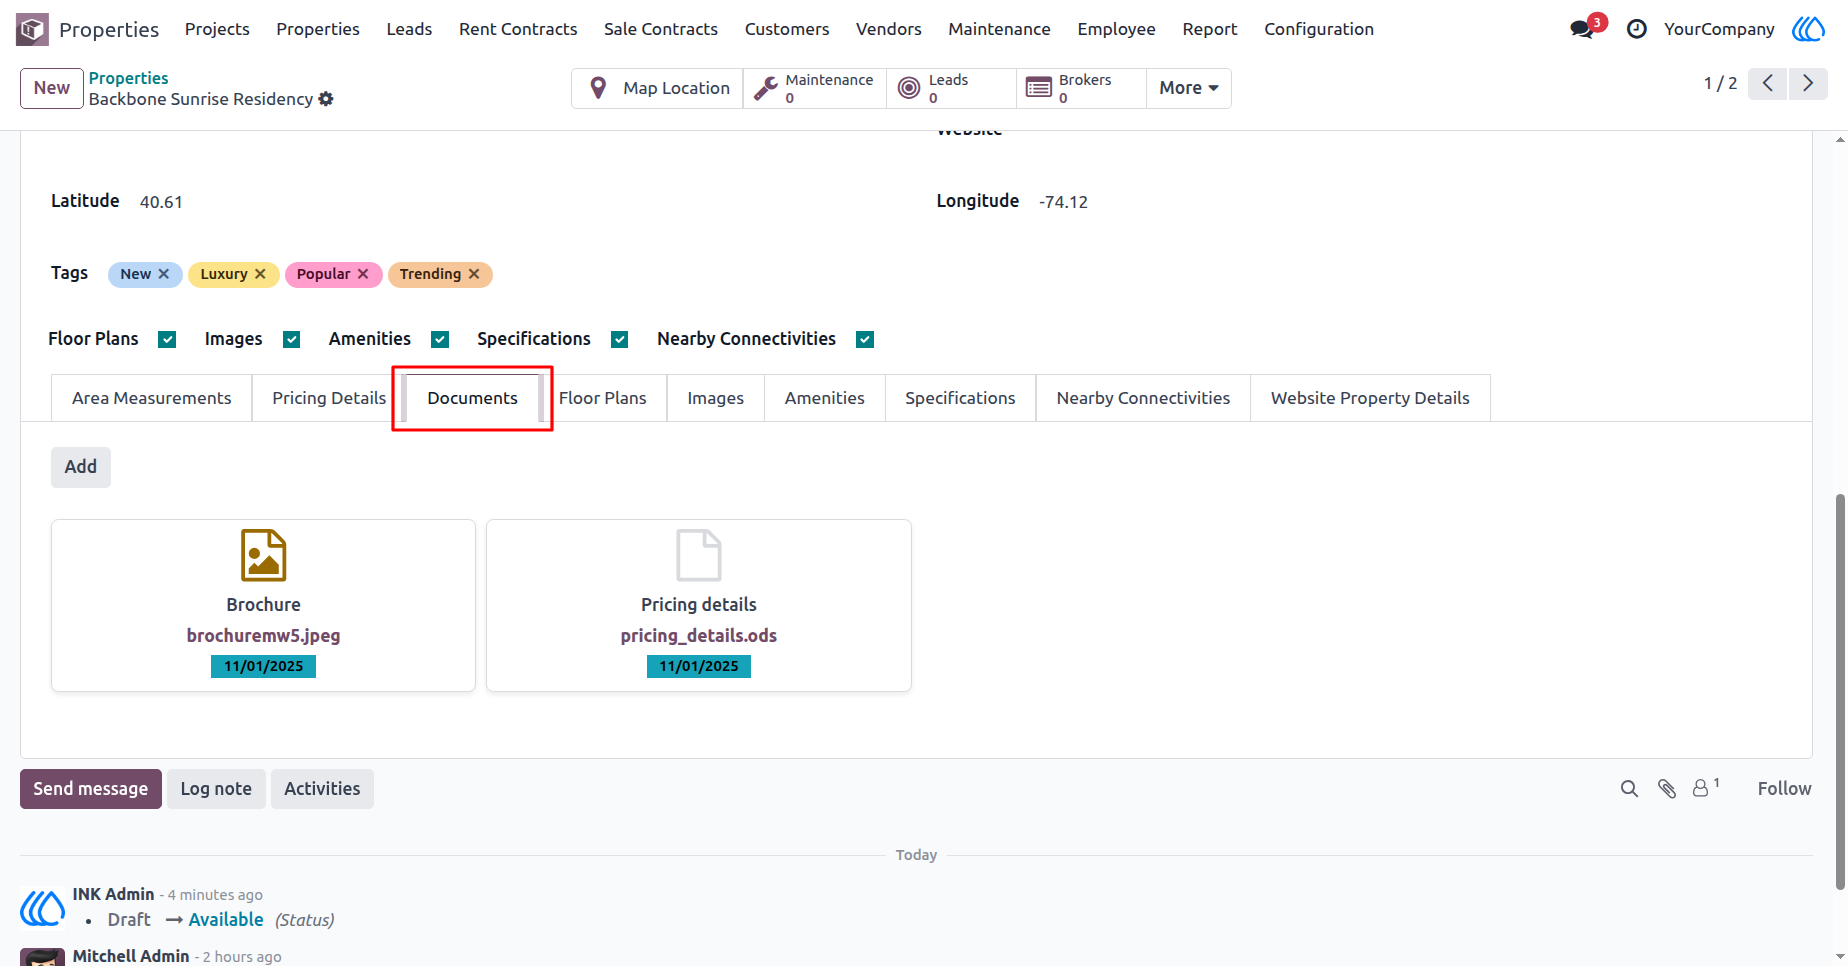Open the Rent Contracts menu
The image size is (1848, 966).
(518, 29)
